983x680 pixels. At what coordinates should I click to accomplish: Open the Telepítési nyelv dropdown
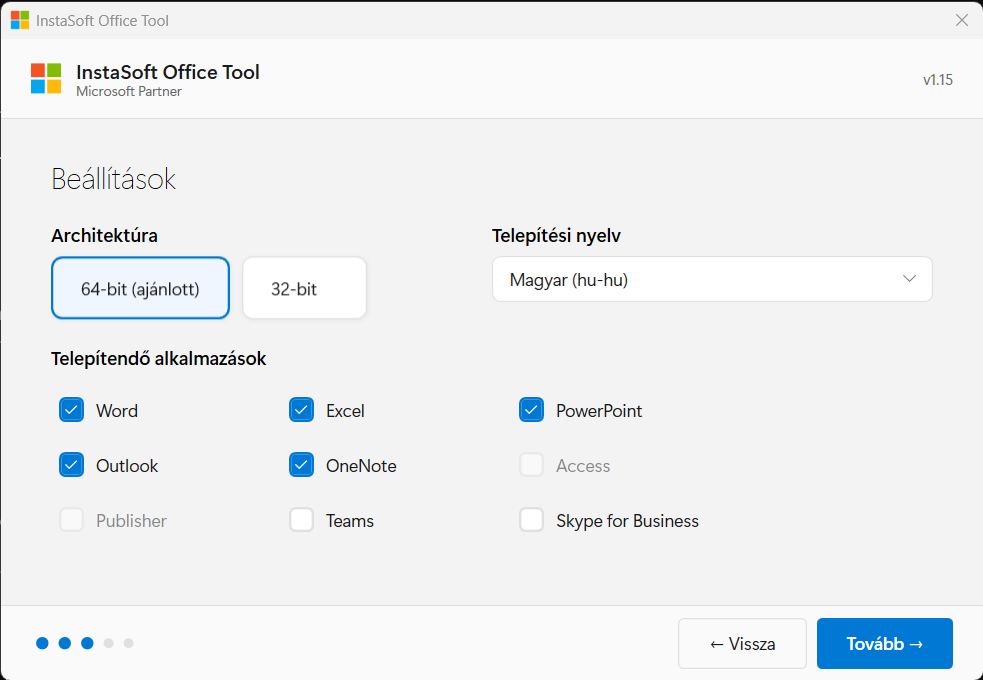click(711, 279)
